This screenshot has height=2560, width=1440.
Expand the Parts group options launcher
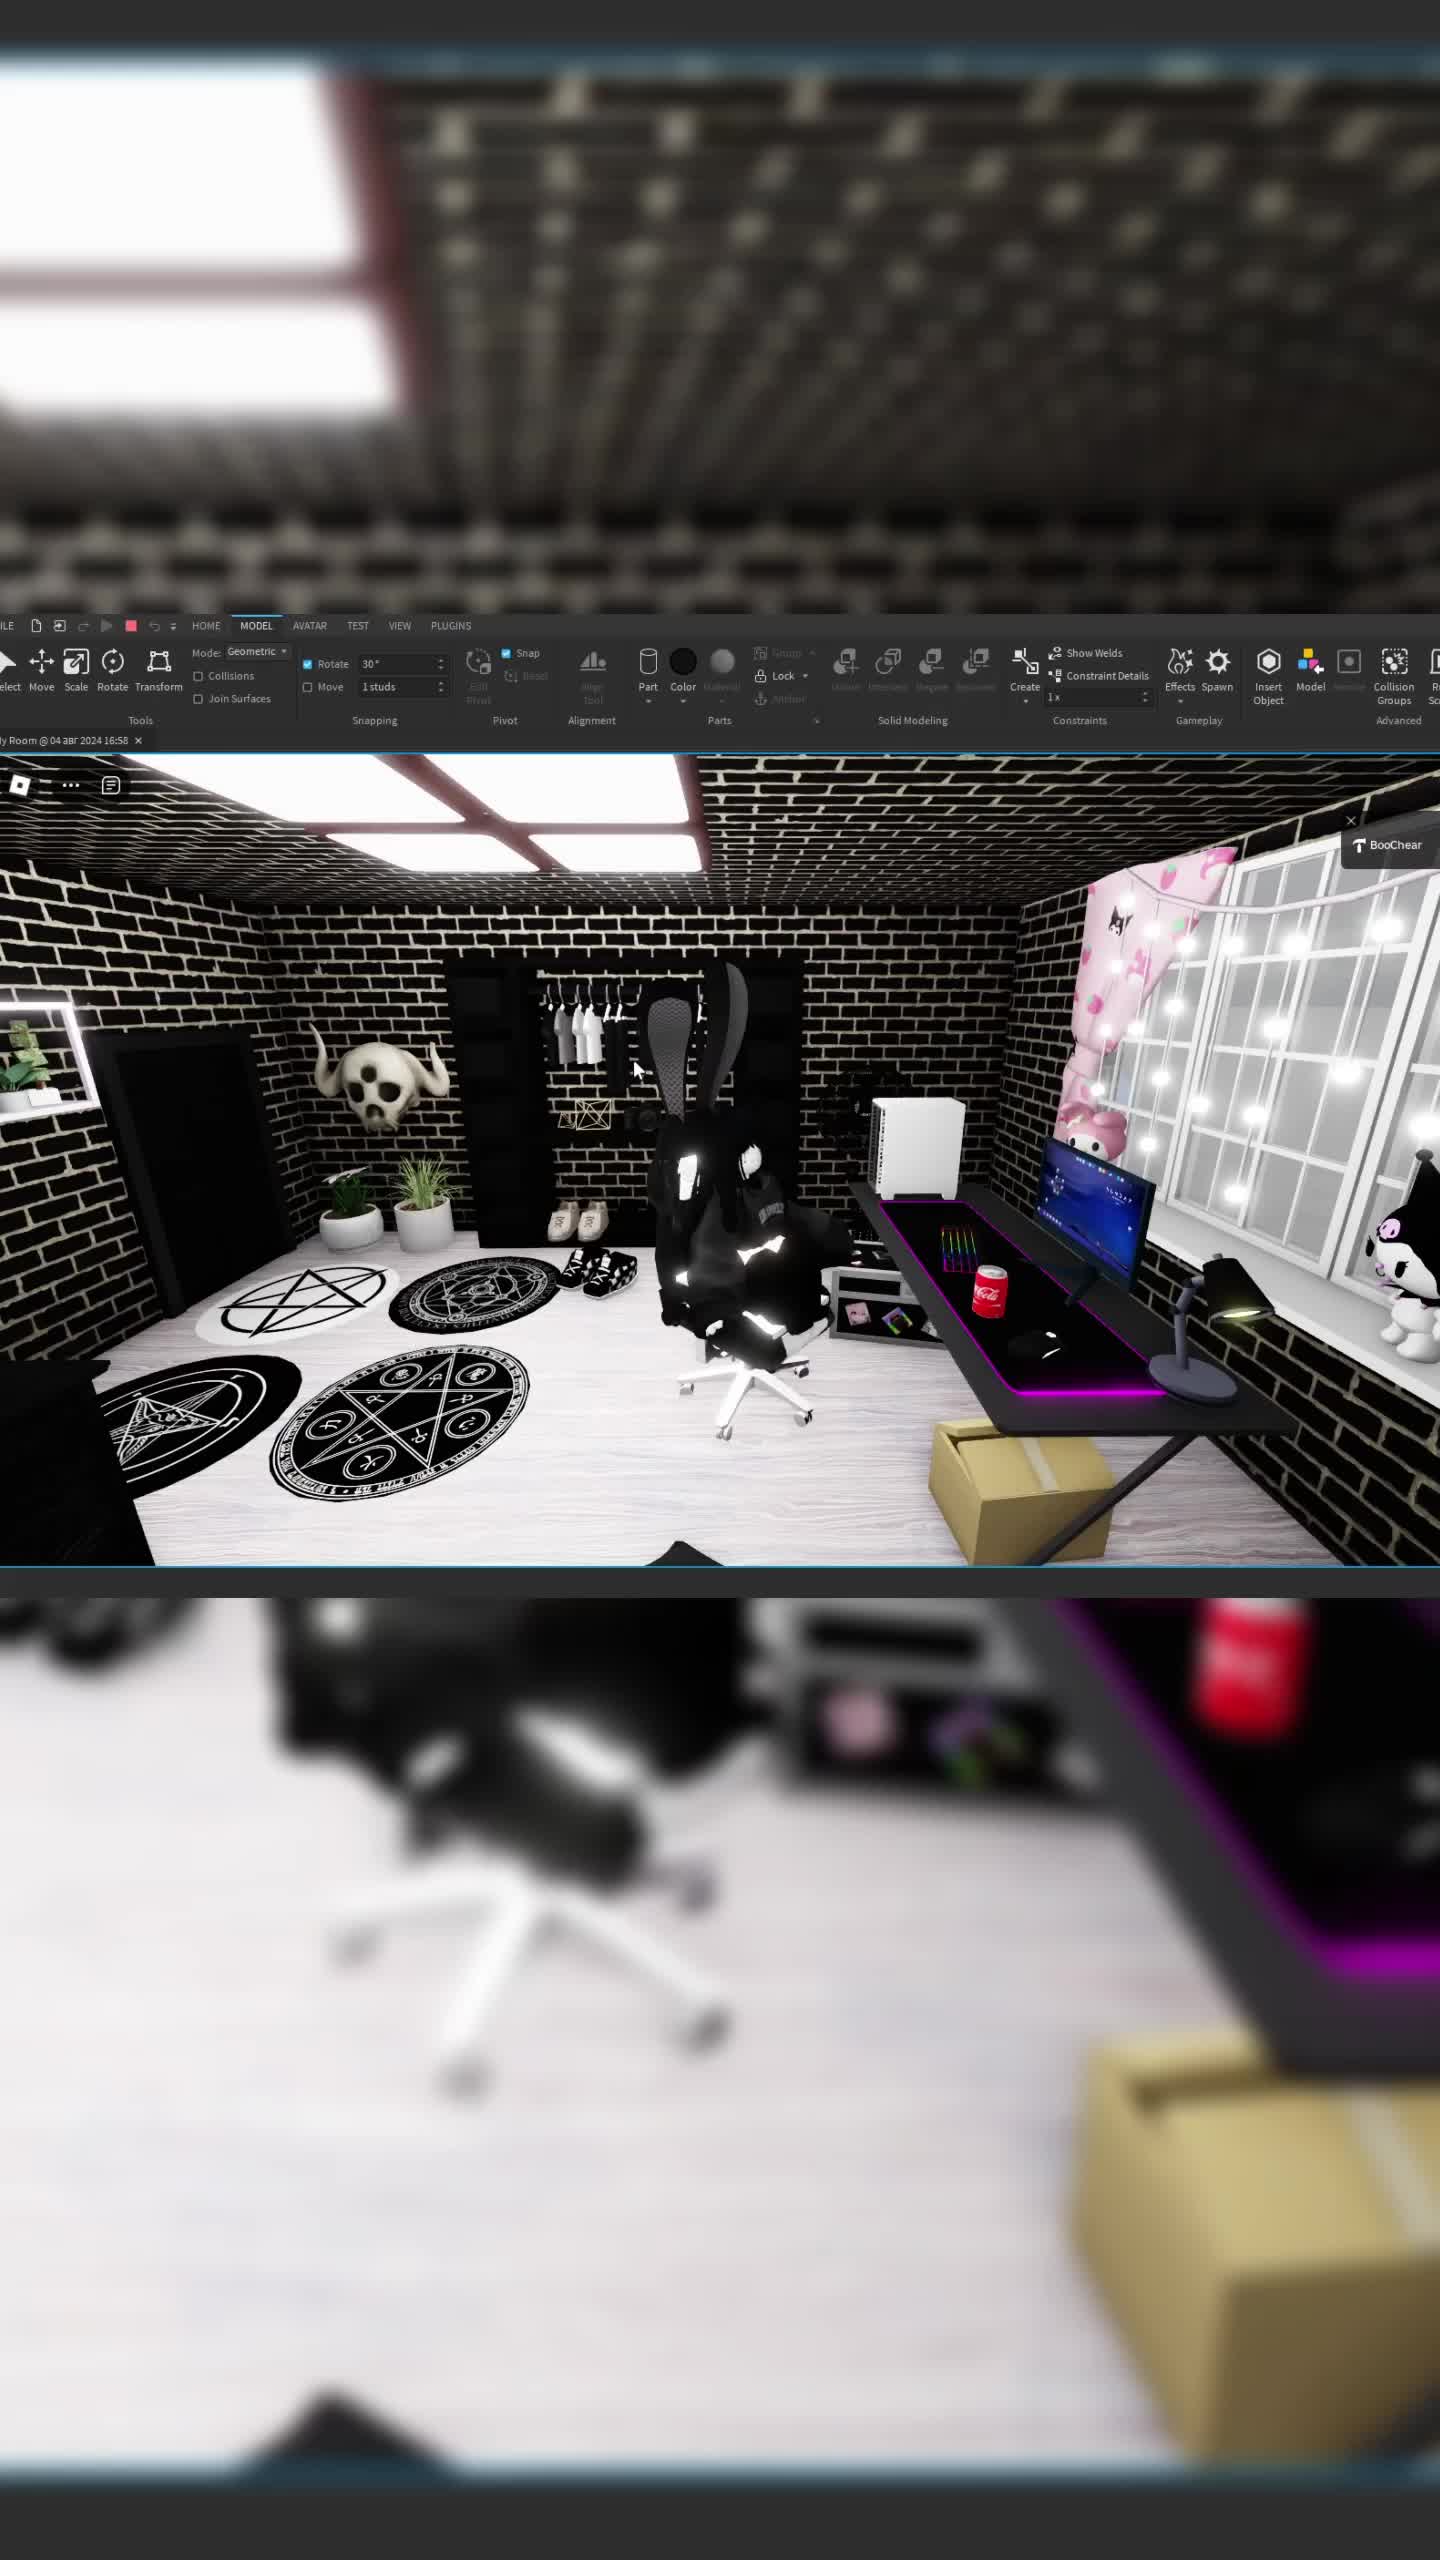click(x=816, y=721)
